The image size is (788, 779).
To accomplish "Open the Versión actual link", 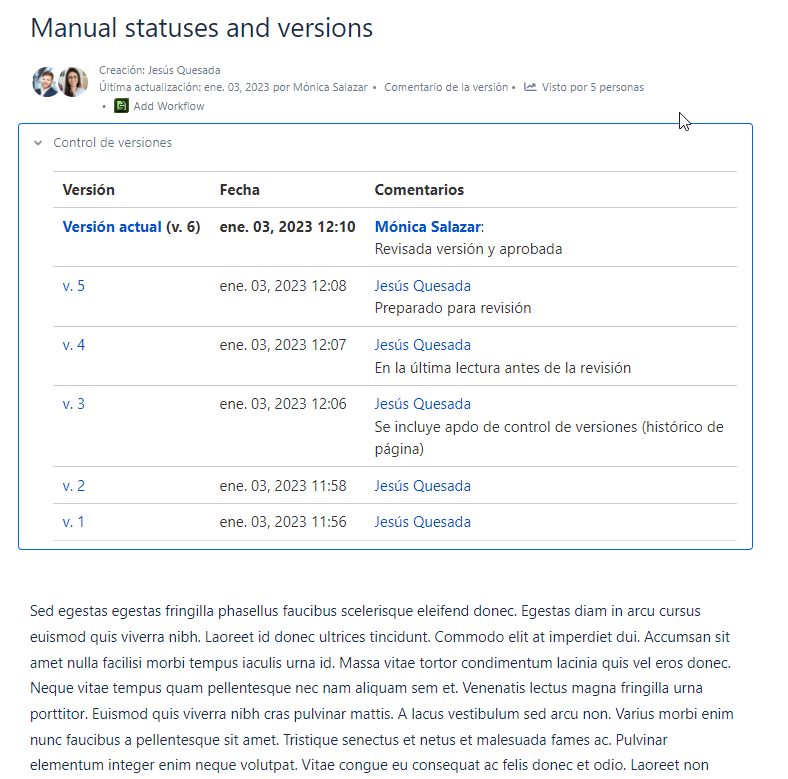I will click(x=112, y=227).
